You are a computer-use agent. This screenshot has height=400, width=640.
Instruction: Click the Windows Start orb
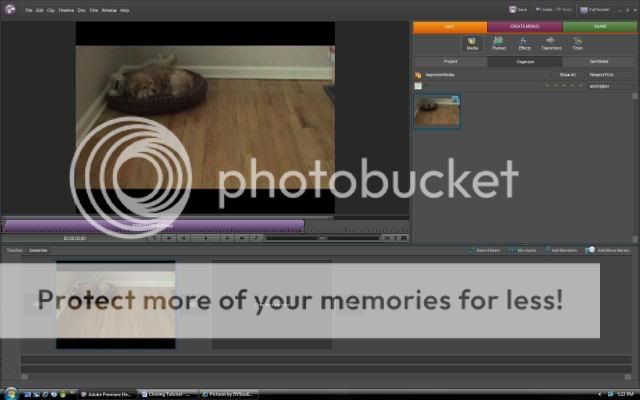[x=11, y=394]
